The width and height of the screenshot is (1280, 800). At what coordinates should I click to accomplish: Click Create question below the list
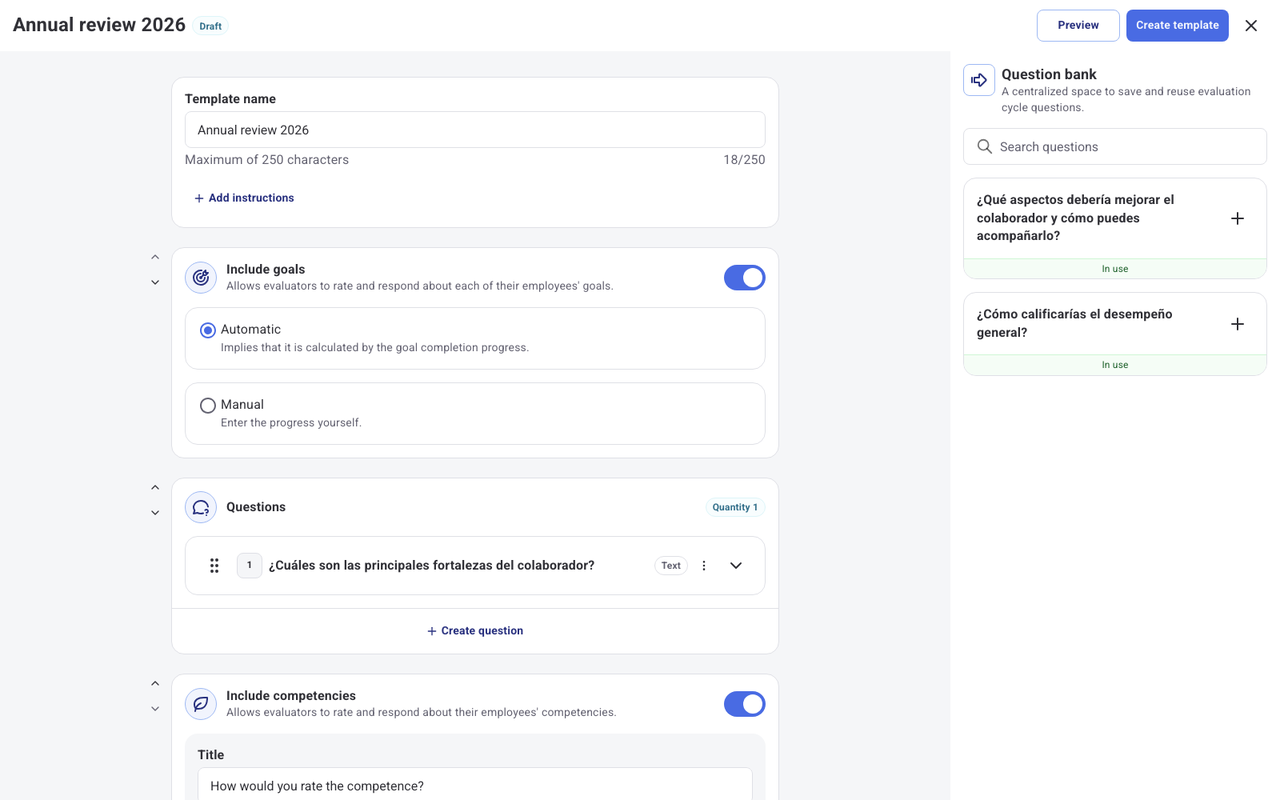(475, 631)
